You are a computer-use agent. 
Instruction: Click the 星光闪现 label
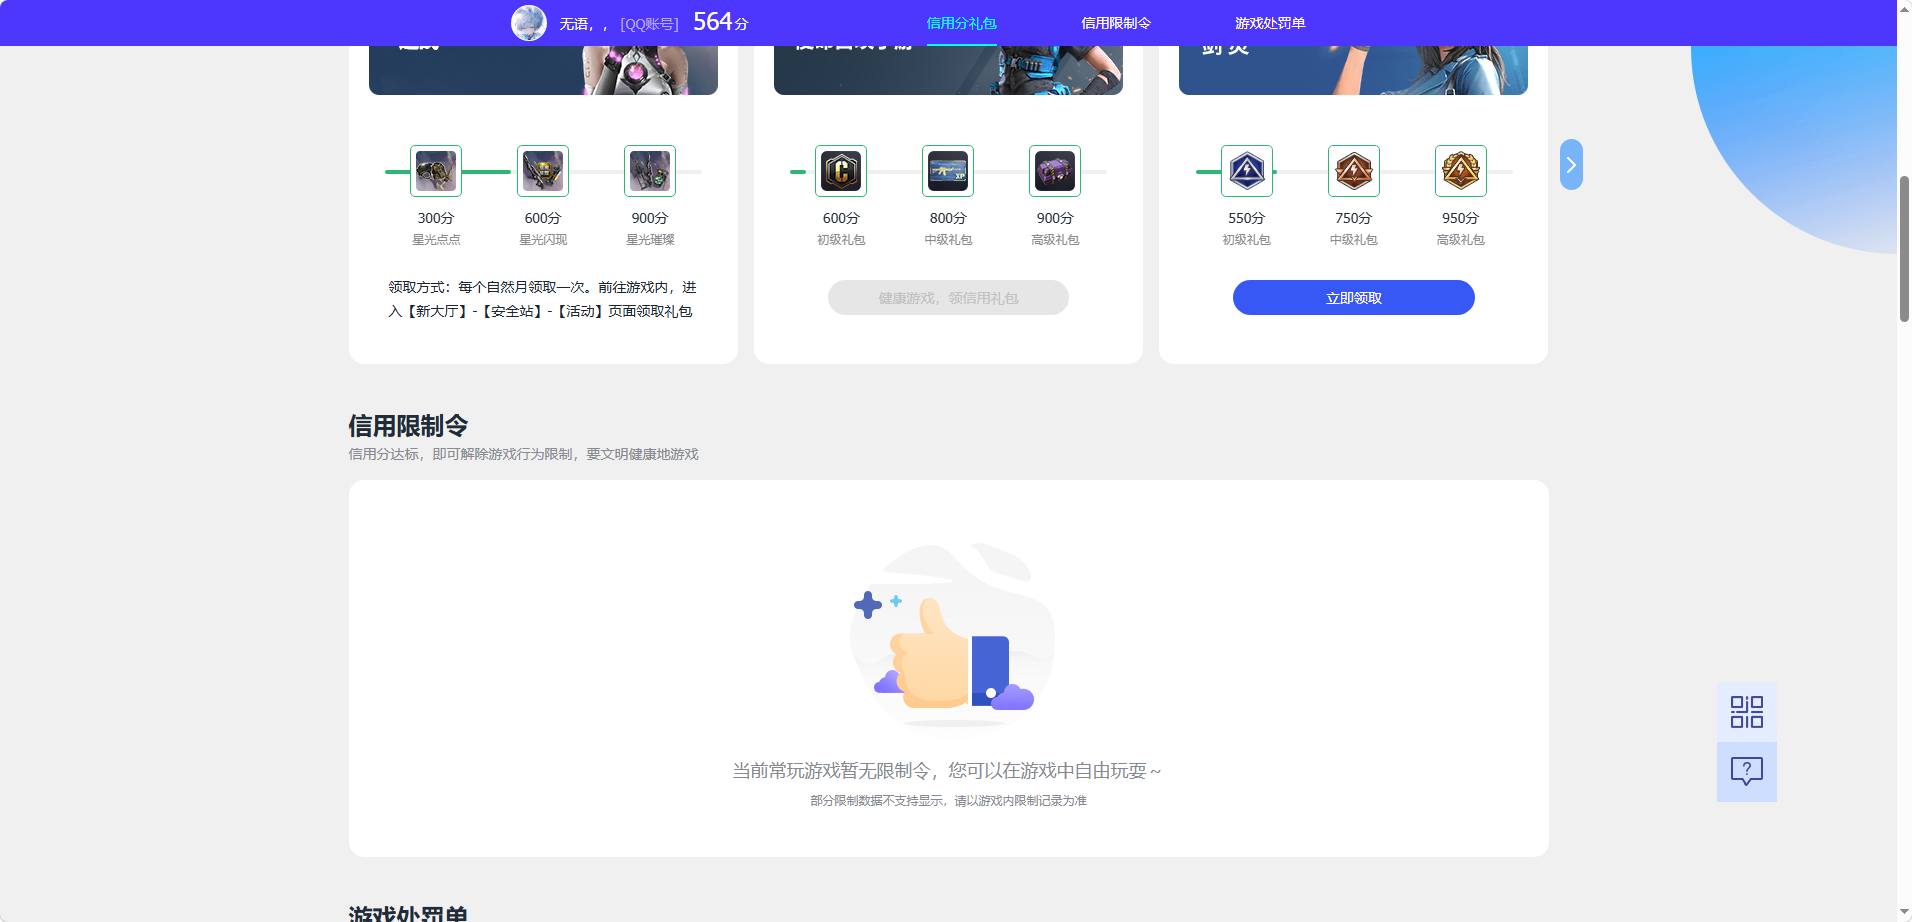(x=543, y=240)
